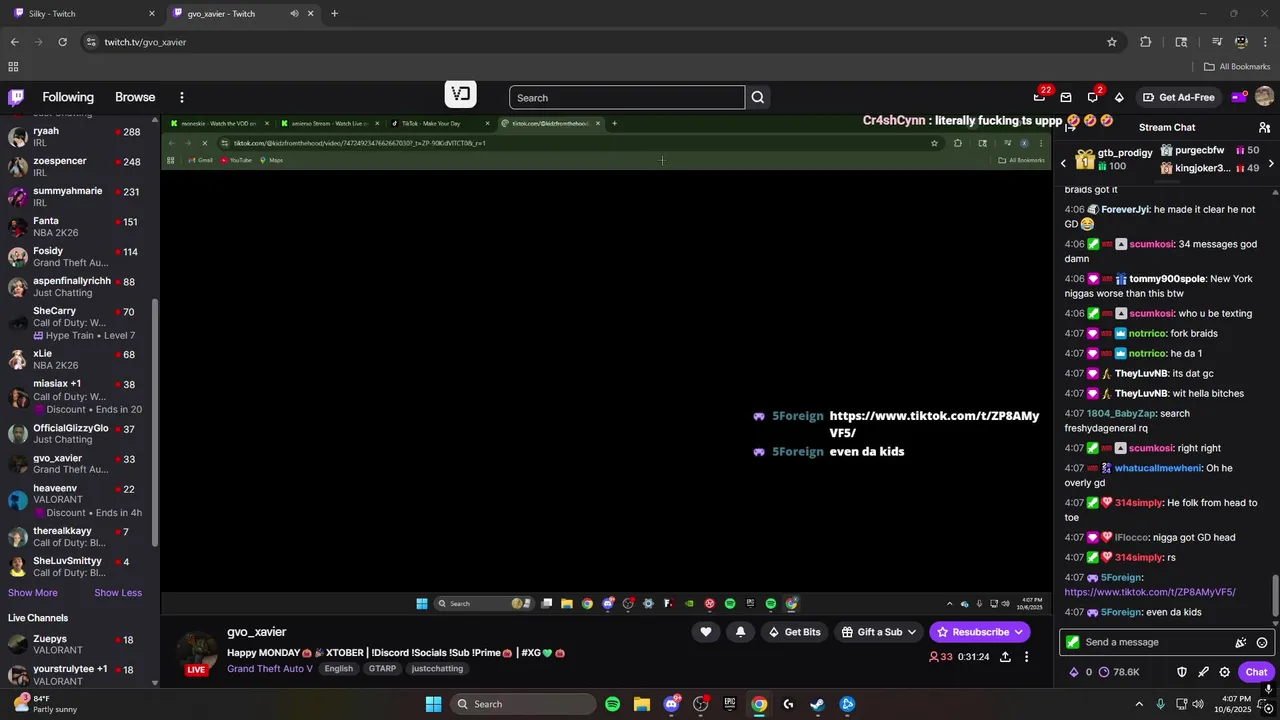This screenshot has height=720, width=1280.
Task: Click the justchatting tag
Action: (x=437, y=669)
